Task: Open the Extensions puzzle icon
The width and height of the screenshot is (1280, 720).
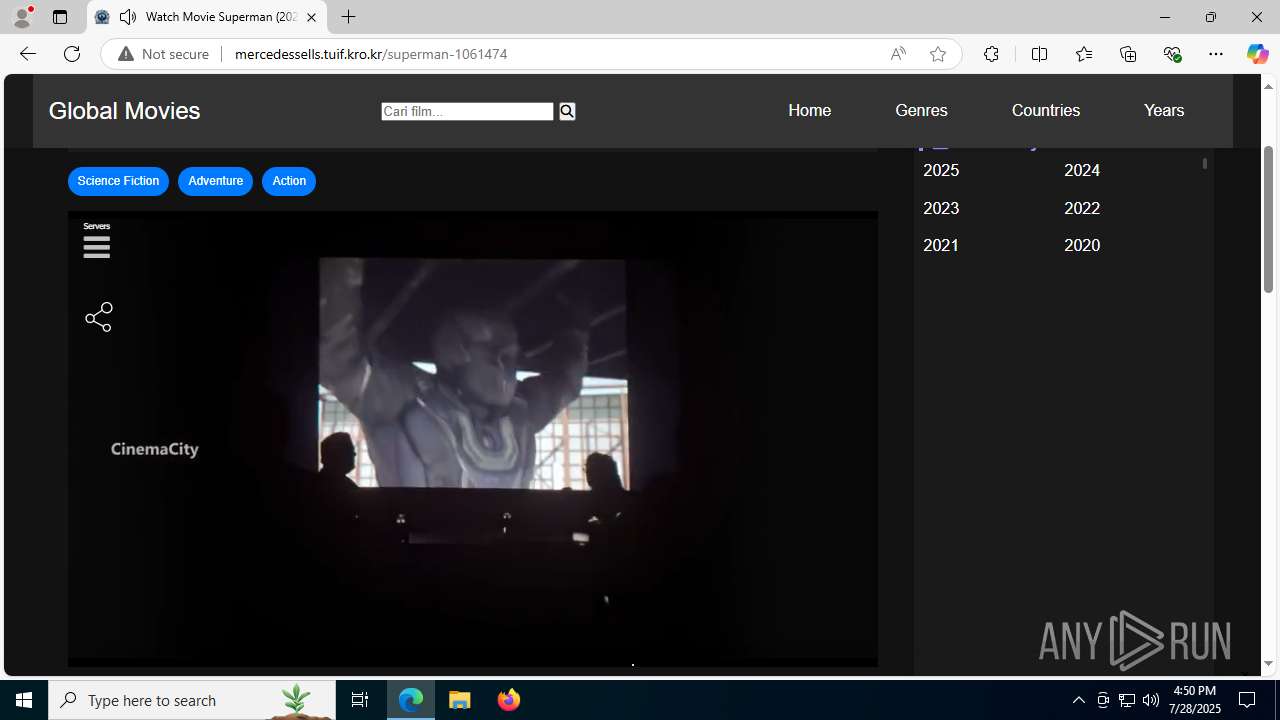Action: pyautogui.click(x=991, y=54)
